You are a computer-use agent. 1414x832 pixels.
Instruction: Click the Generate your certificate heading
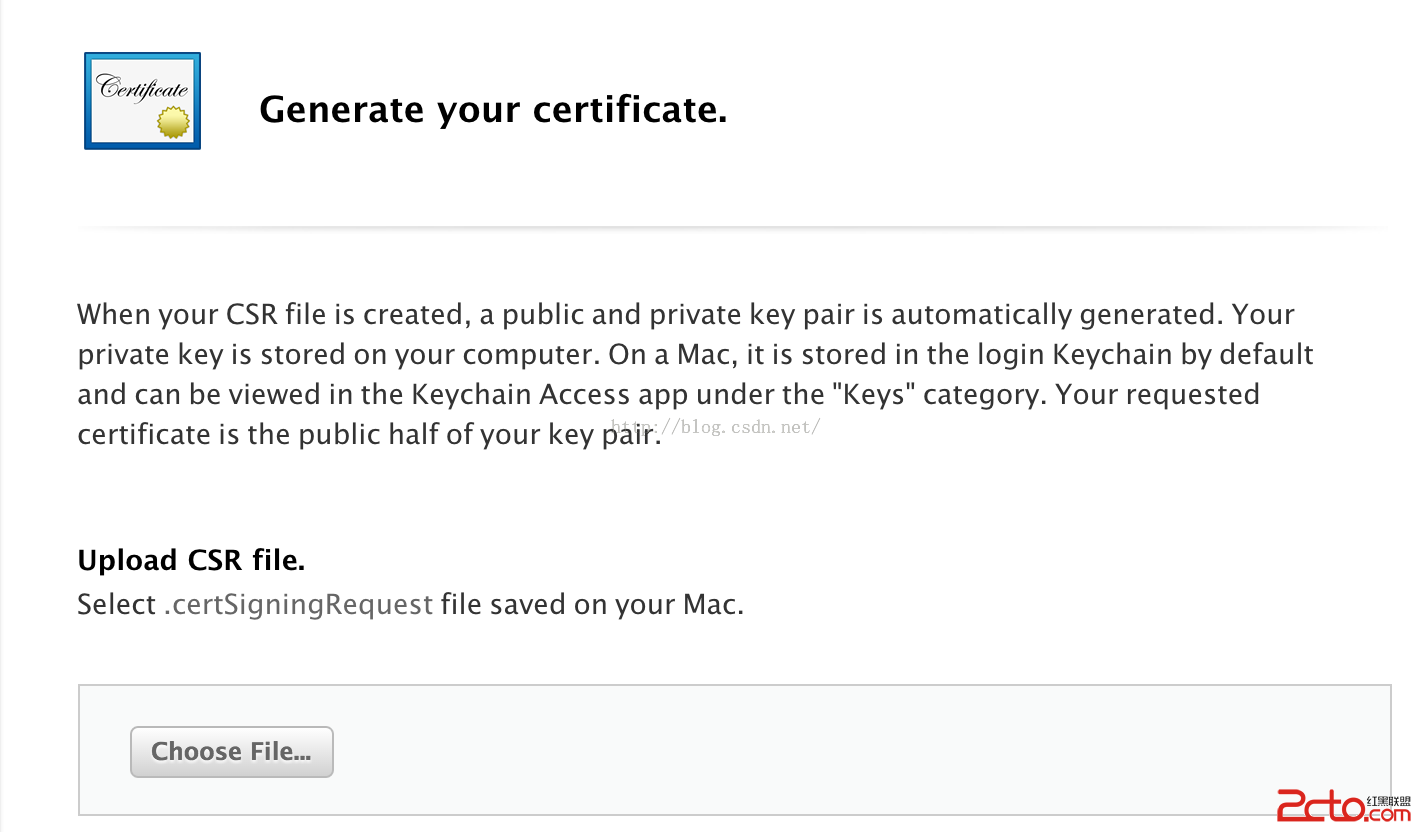[492, 110]
